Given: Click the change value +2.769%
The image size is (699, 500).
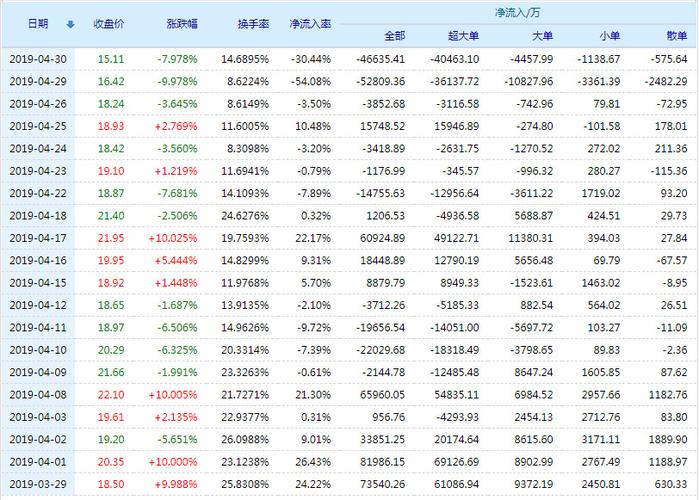Looking at the screenshot, I should [176, 126].
